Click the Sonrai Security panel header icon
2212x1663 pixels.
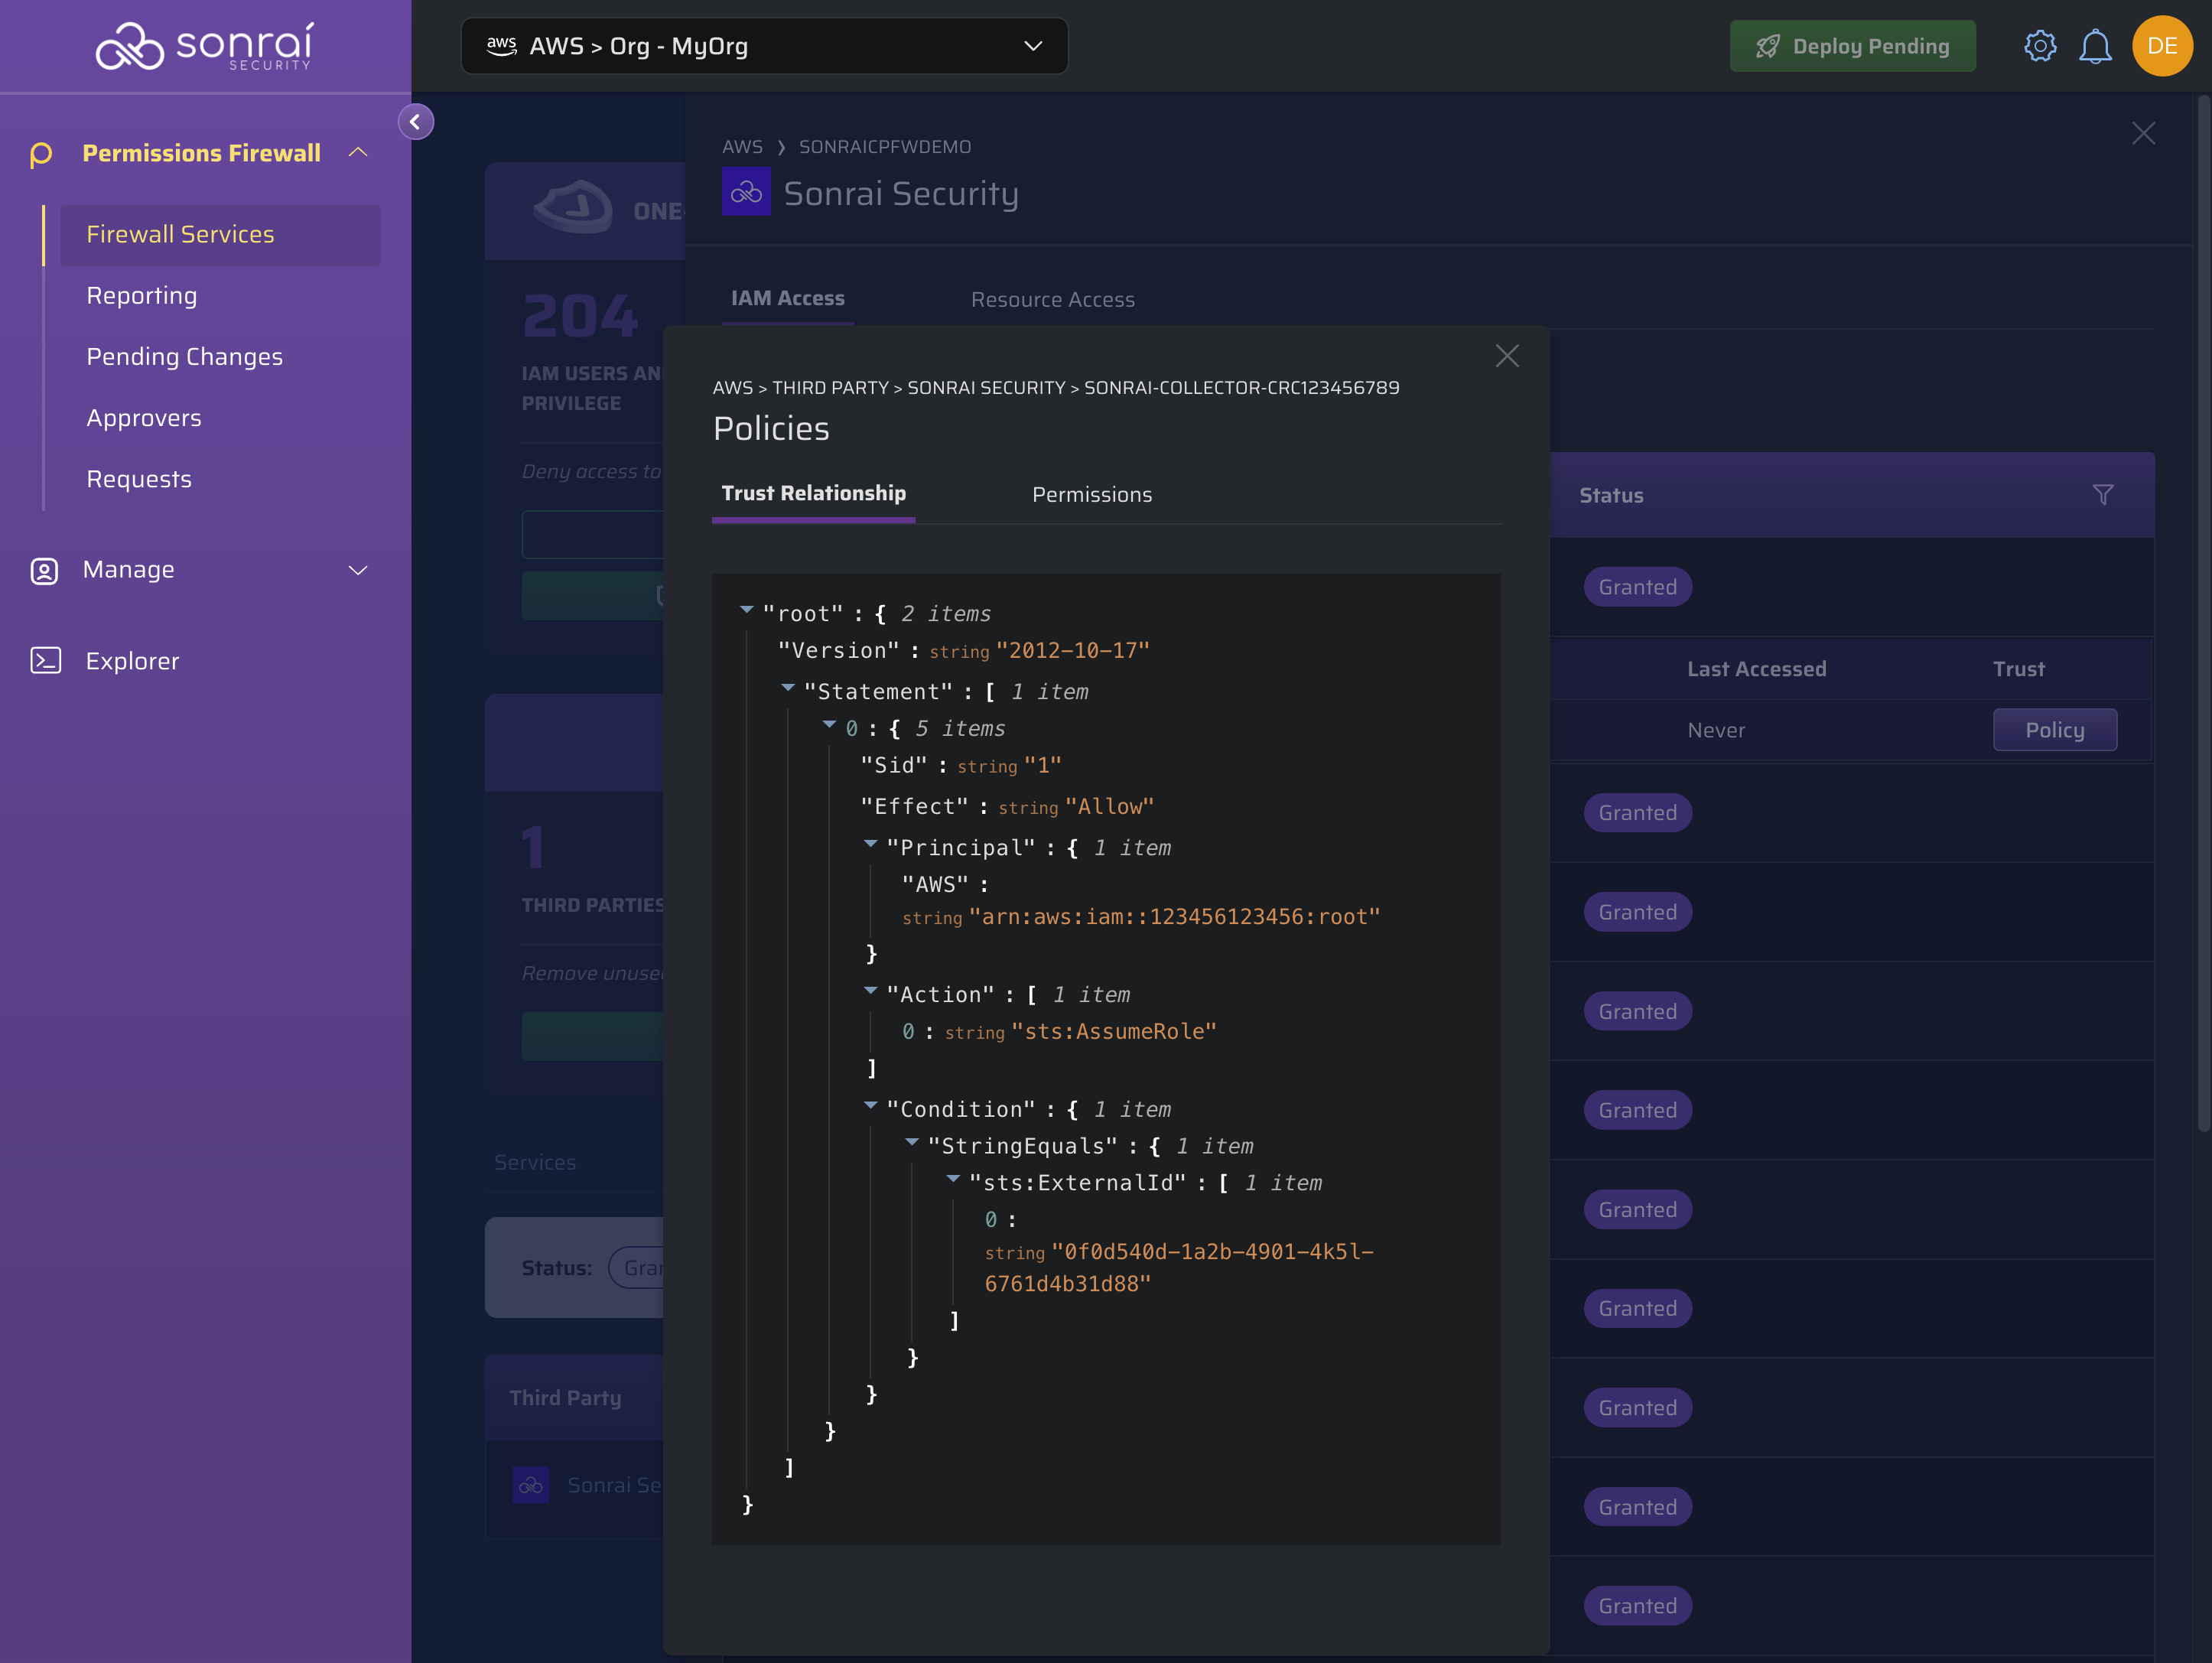pyautogui.click(x=746, y=192)
